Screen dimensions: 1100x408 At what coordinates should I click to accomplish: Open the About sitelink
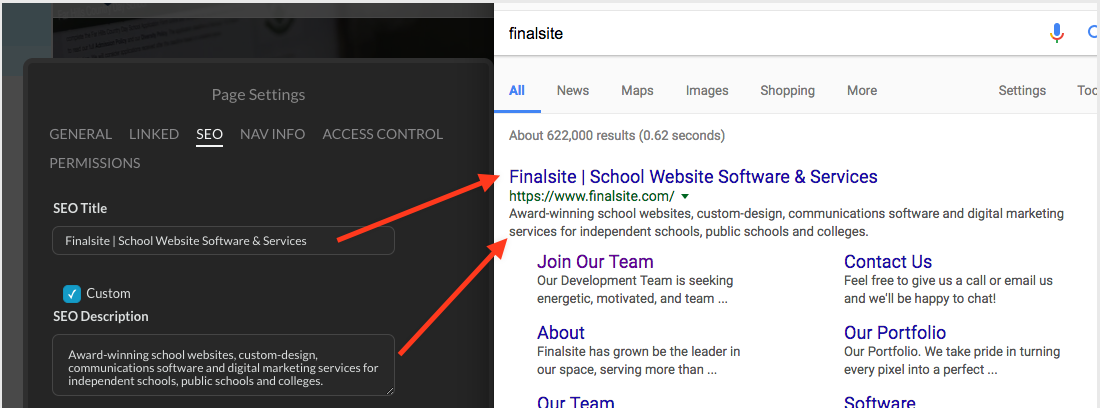(561, 332)
